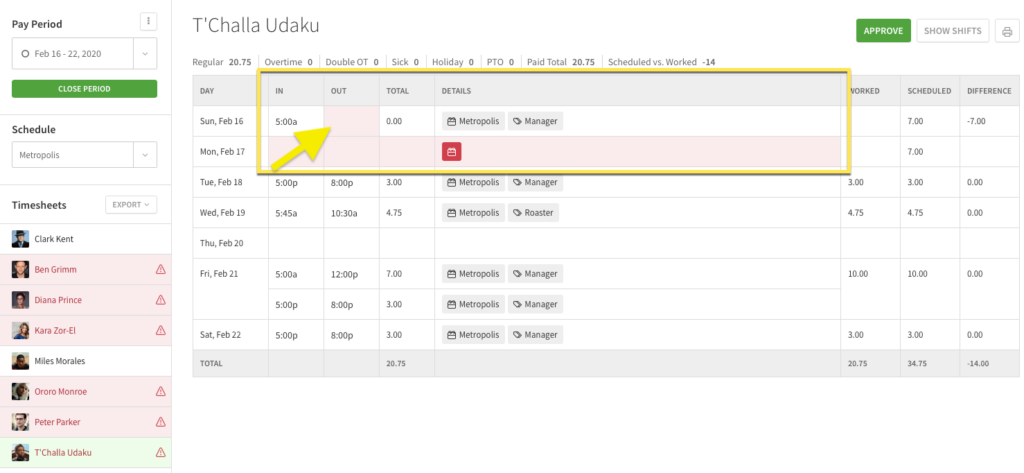This screenshot has width=1024, height=473.
Task: Click Clark Kent's avatar in Timesheets
Action: 20,239
